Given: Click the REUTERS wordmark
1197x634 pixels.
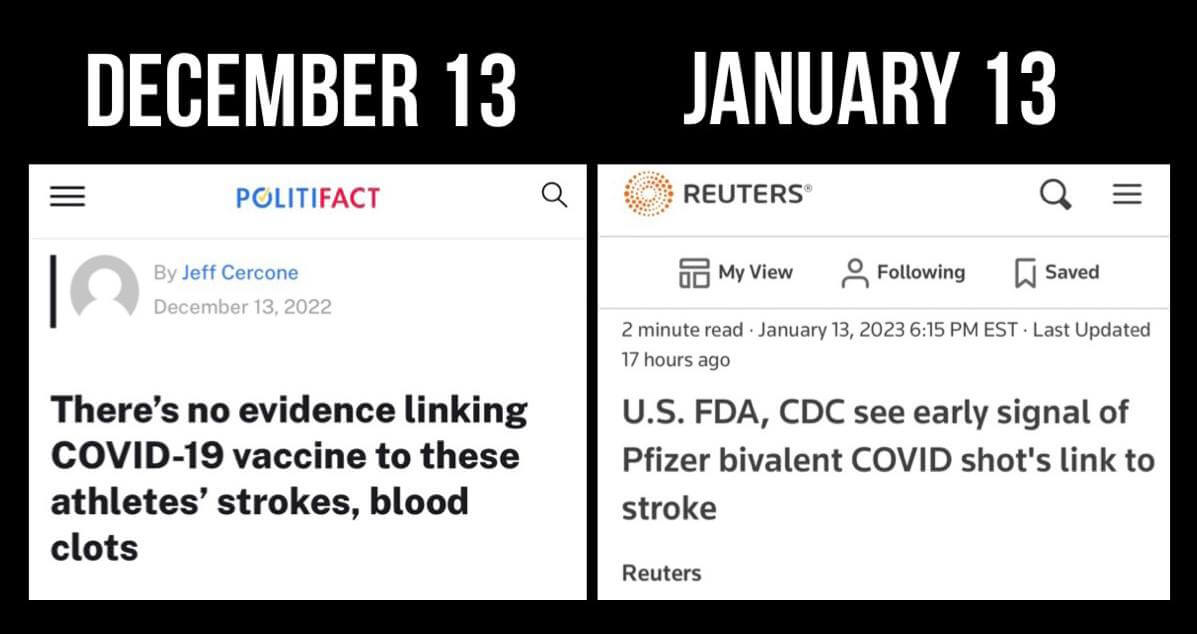Looking at the screenshot, I should [747, 194].
